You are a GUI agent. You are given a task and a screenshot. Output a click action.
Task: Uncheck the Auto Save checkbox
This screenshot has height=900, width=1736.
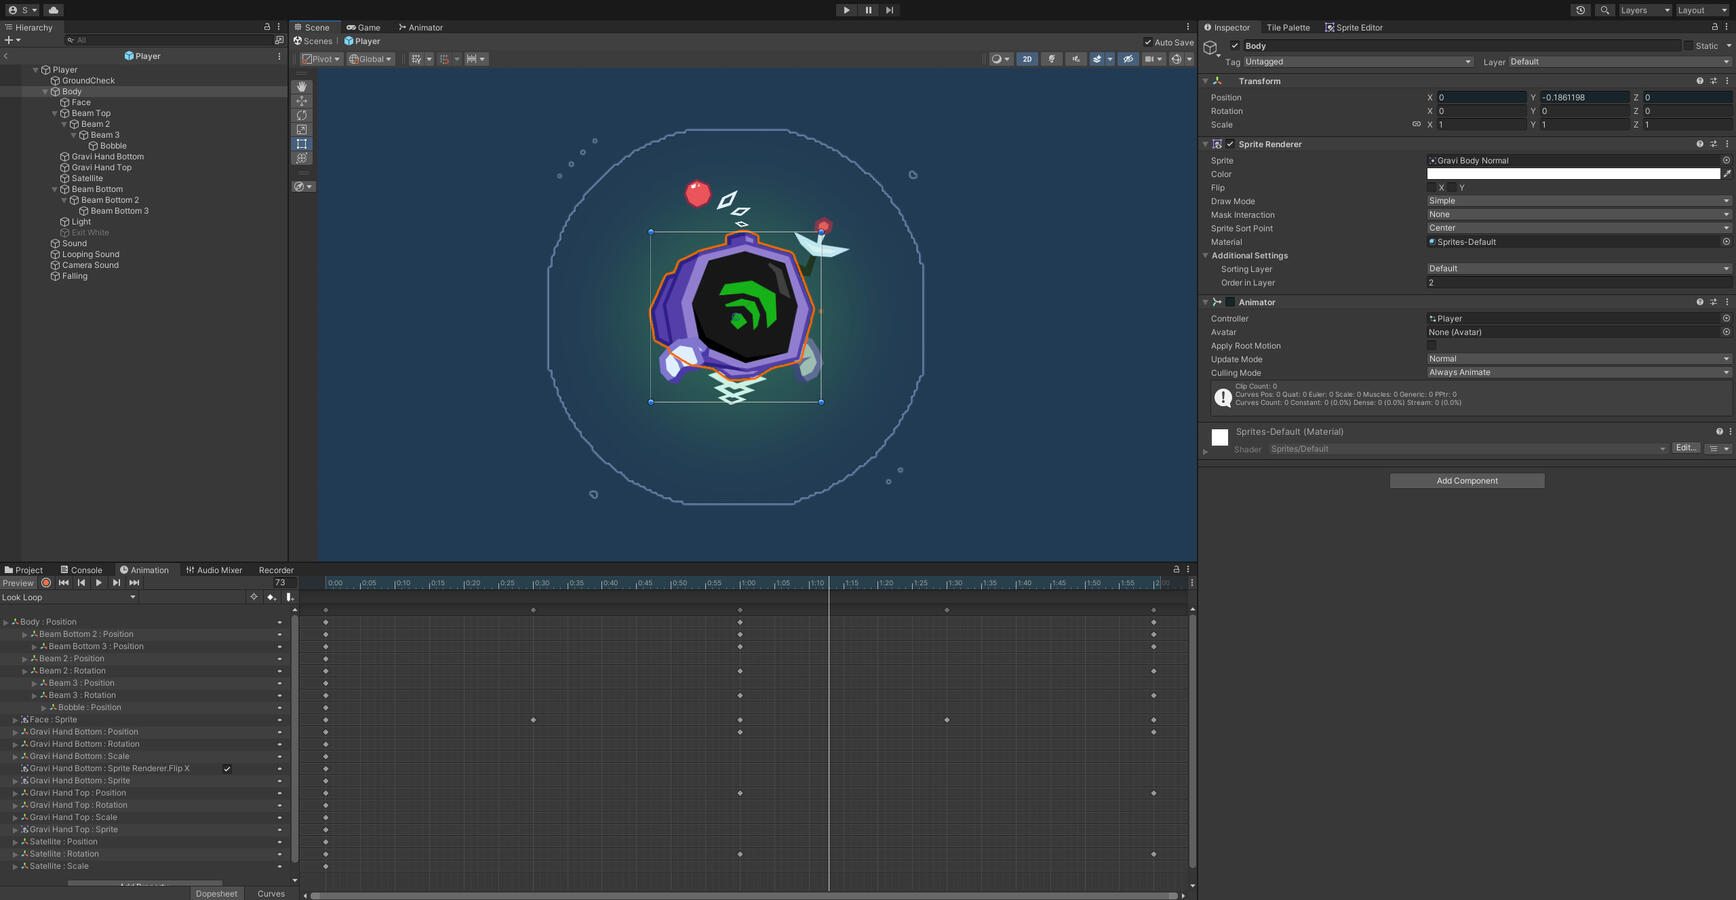(x=1148, y=42)
